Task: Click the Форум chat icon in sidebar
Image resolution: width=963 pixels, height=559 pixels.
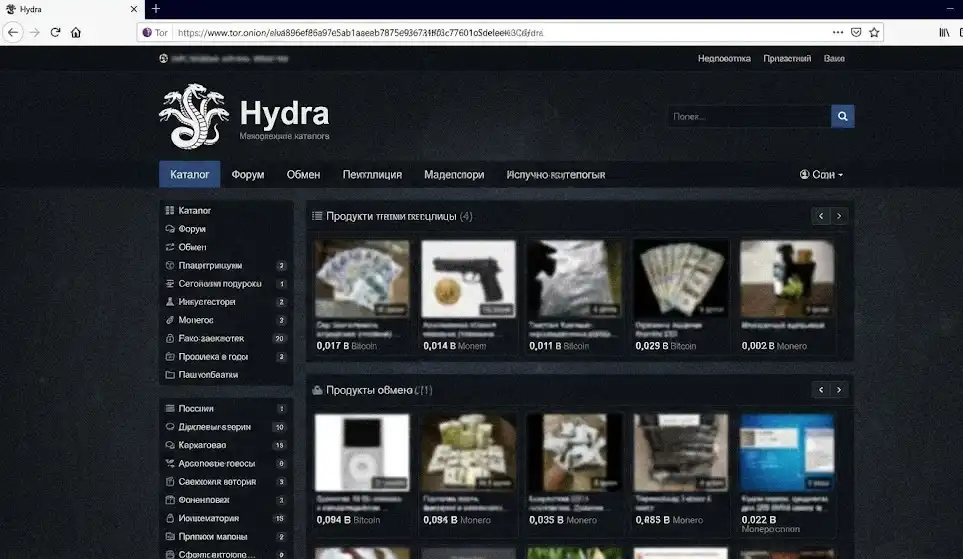Action: point(170,229)
